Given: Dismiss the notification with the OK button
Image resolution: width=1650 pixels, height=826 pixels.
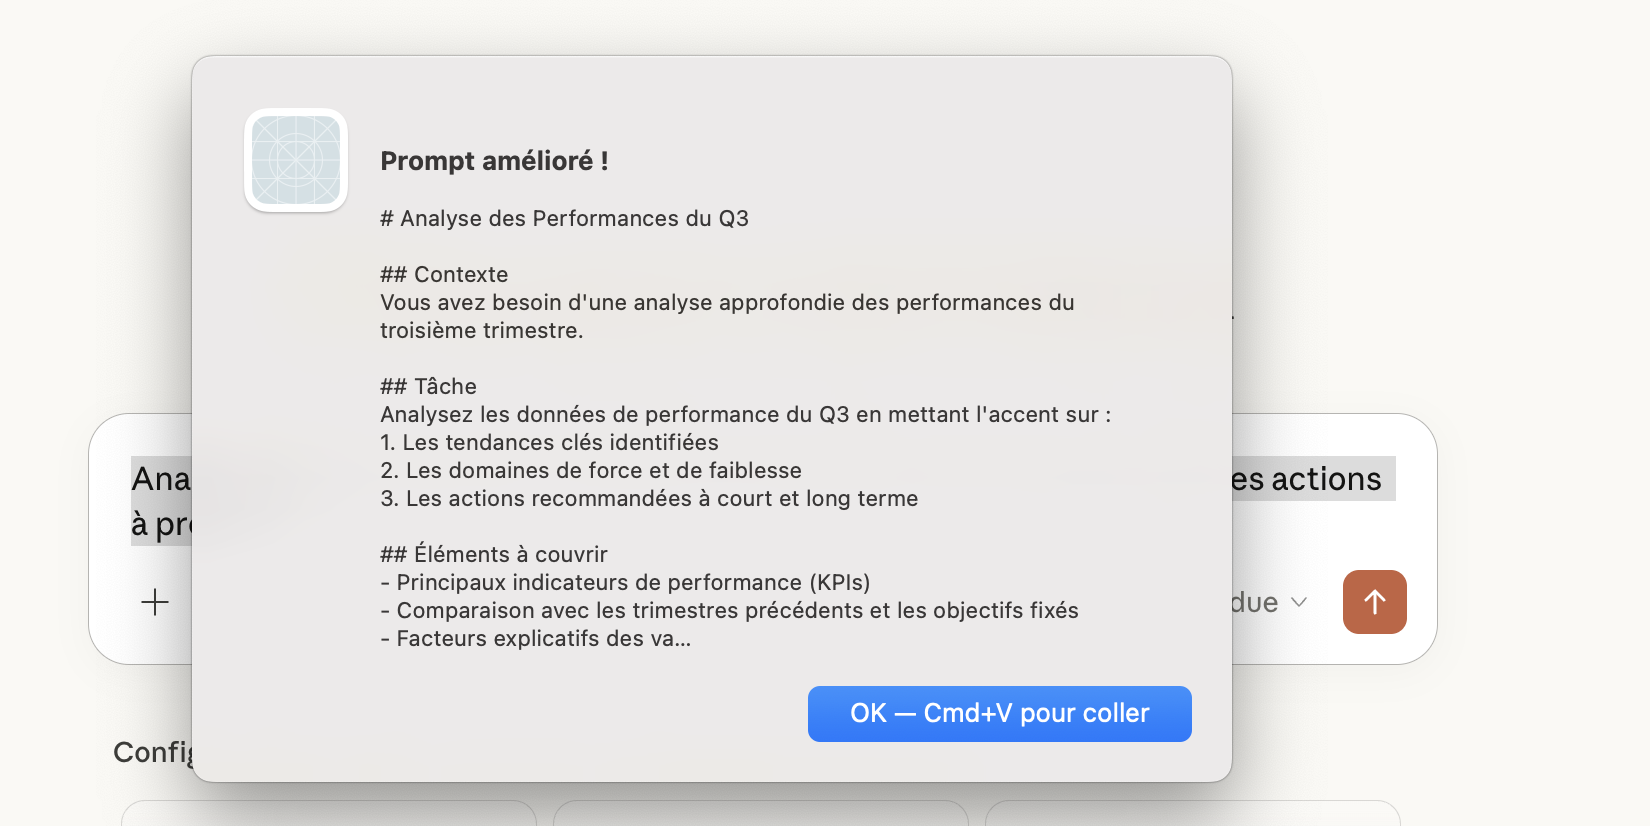Looking at the screenshot, I should tap(999, 713).
